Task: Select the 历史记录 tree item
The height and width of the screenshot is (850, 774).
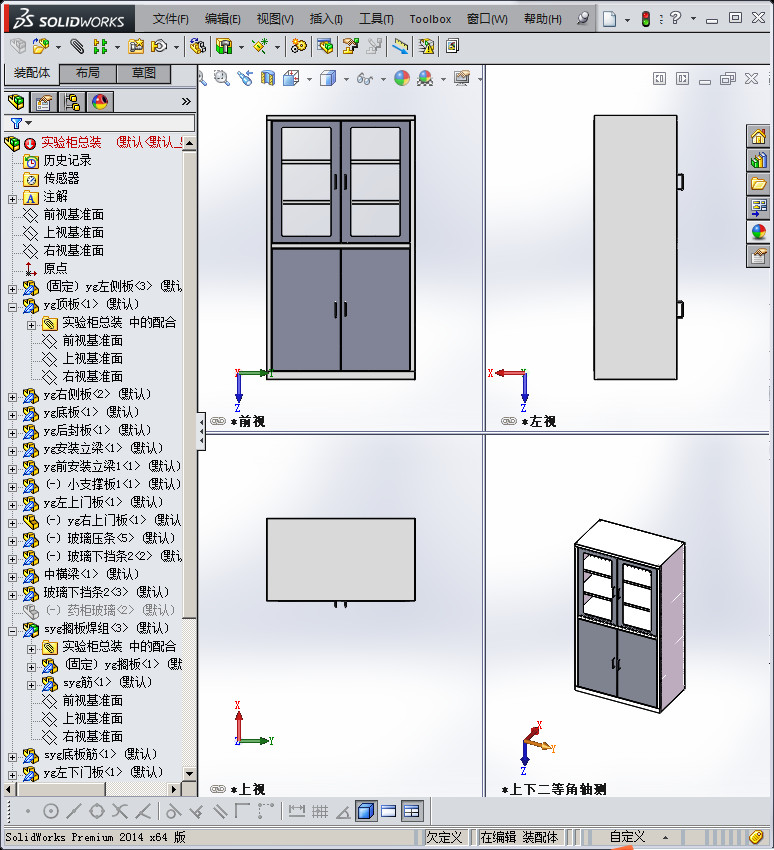Action: (x=67, y=160)
